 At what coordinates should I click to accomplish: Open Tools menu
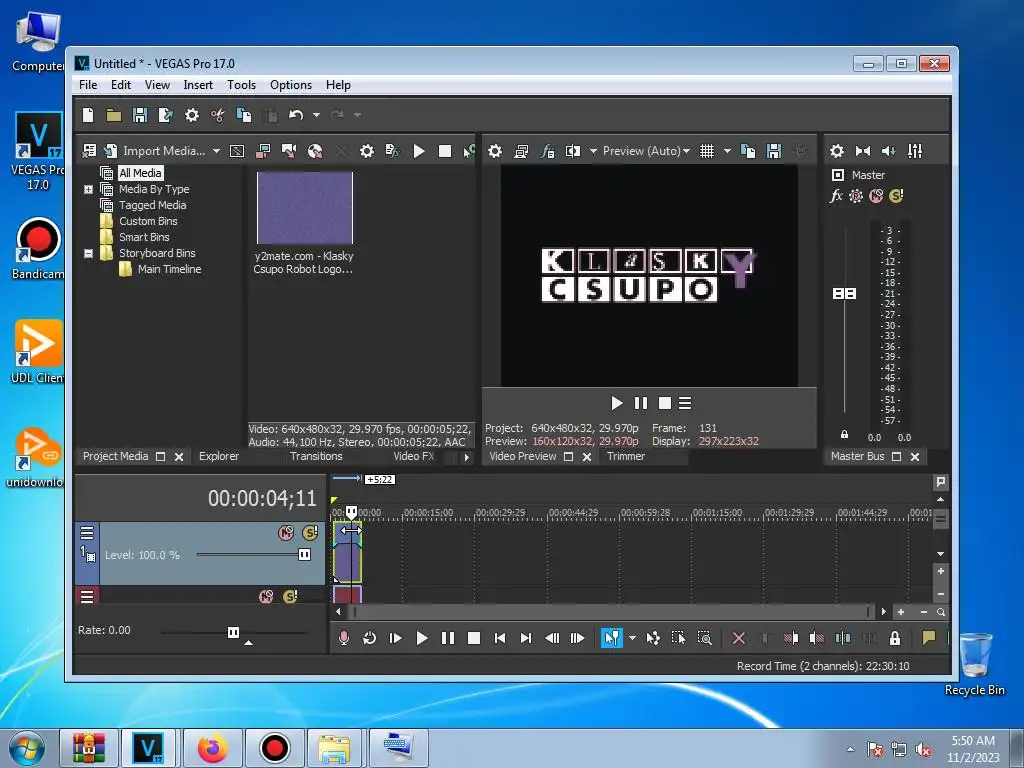tap(242, 85)
